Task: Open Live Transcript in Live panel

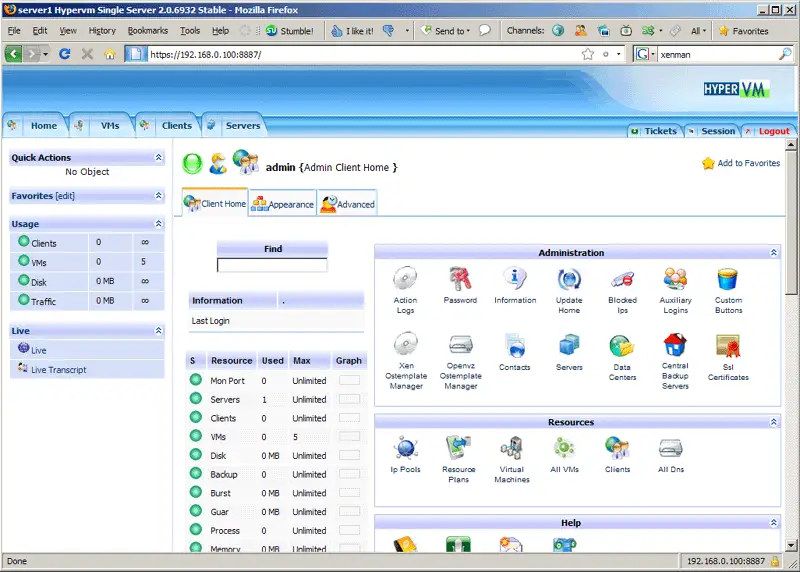Action: coord(58,369)
